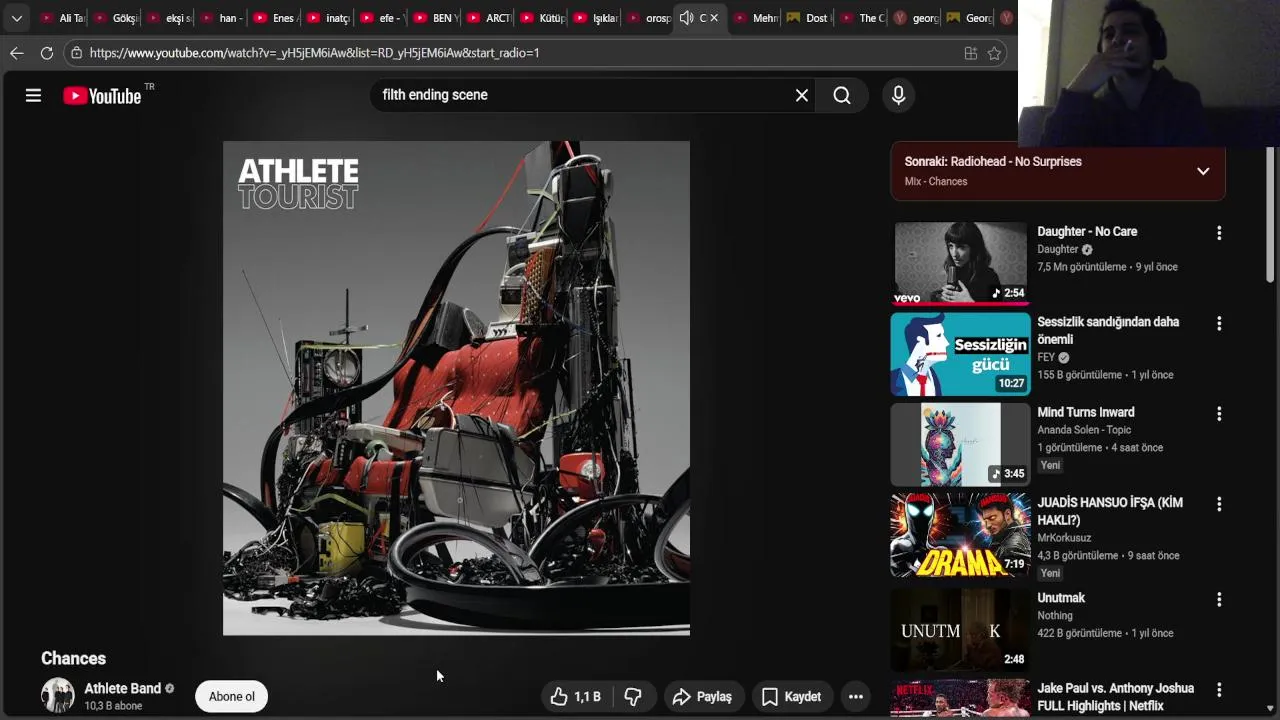Open the Athlete Band channel name link
This screenshot has height=720, width=1280.
(x=122, y=688)
